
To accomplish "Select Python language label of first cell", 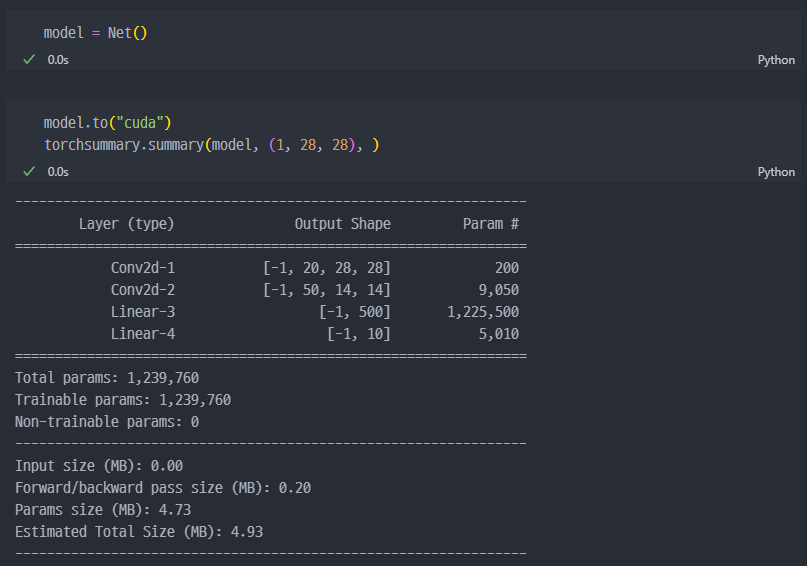I will click(776, 60).
